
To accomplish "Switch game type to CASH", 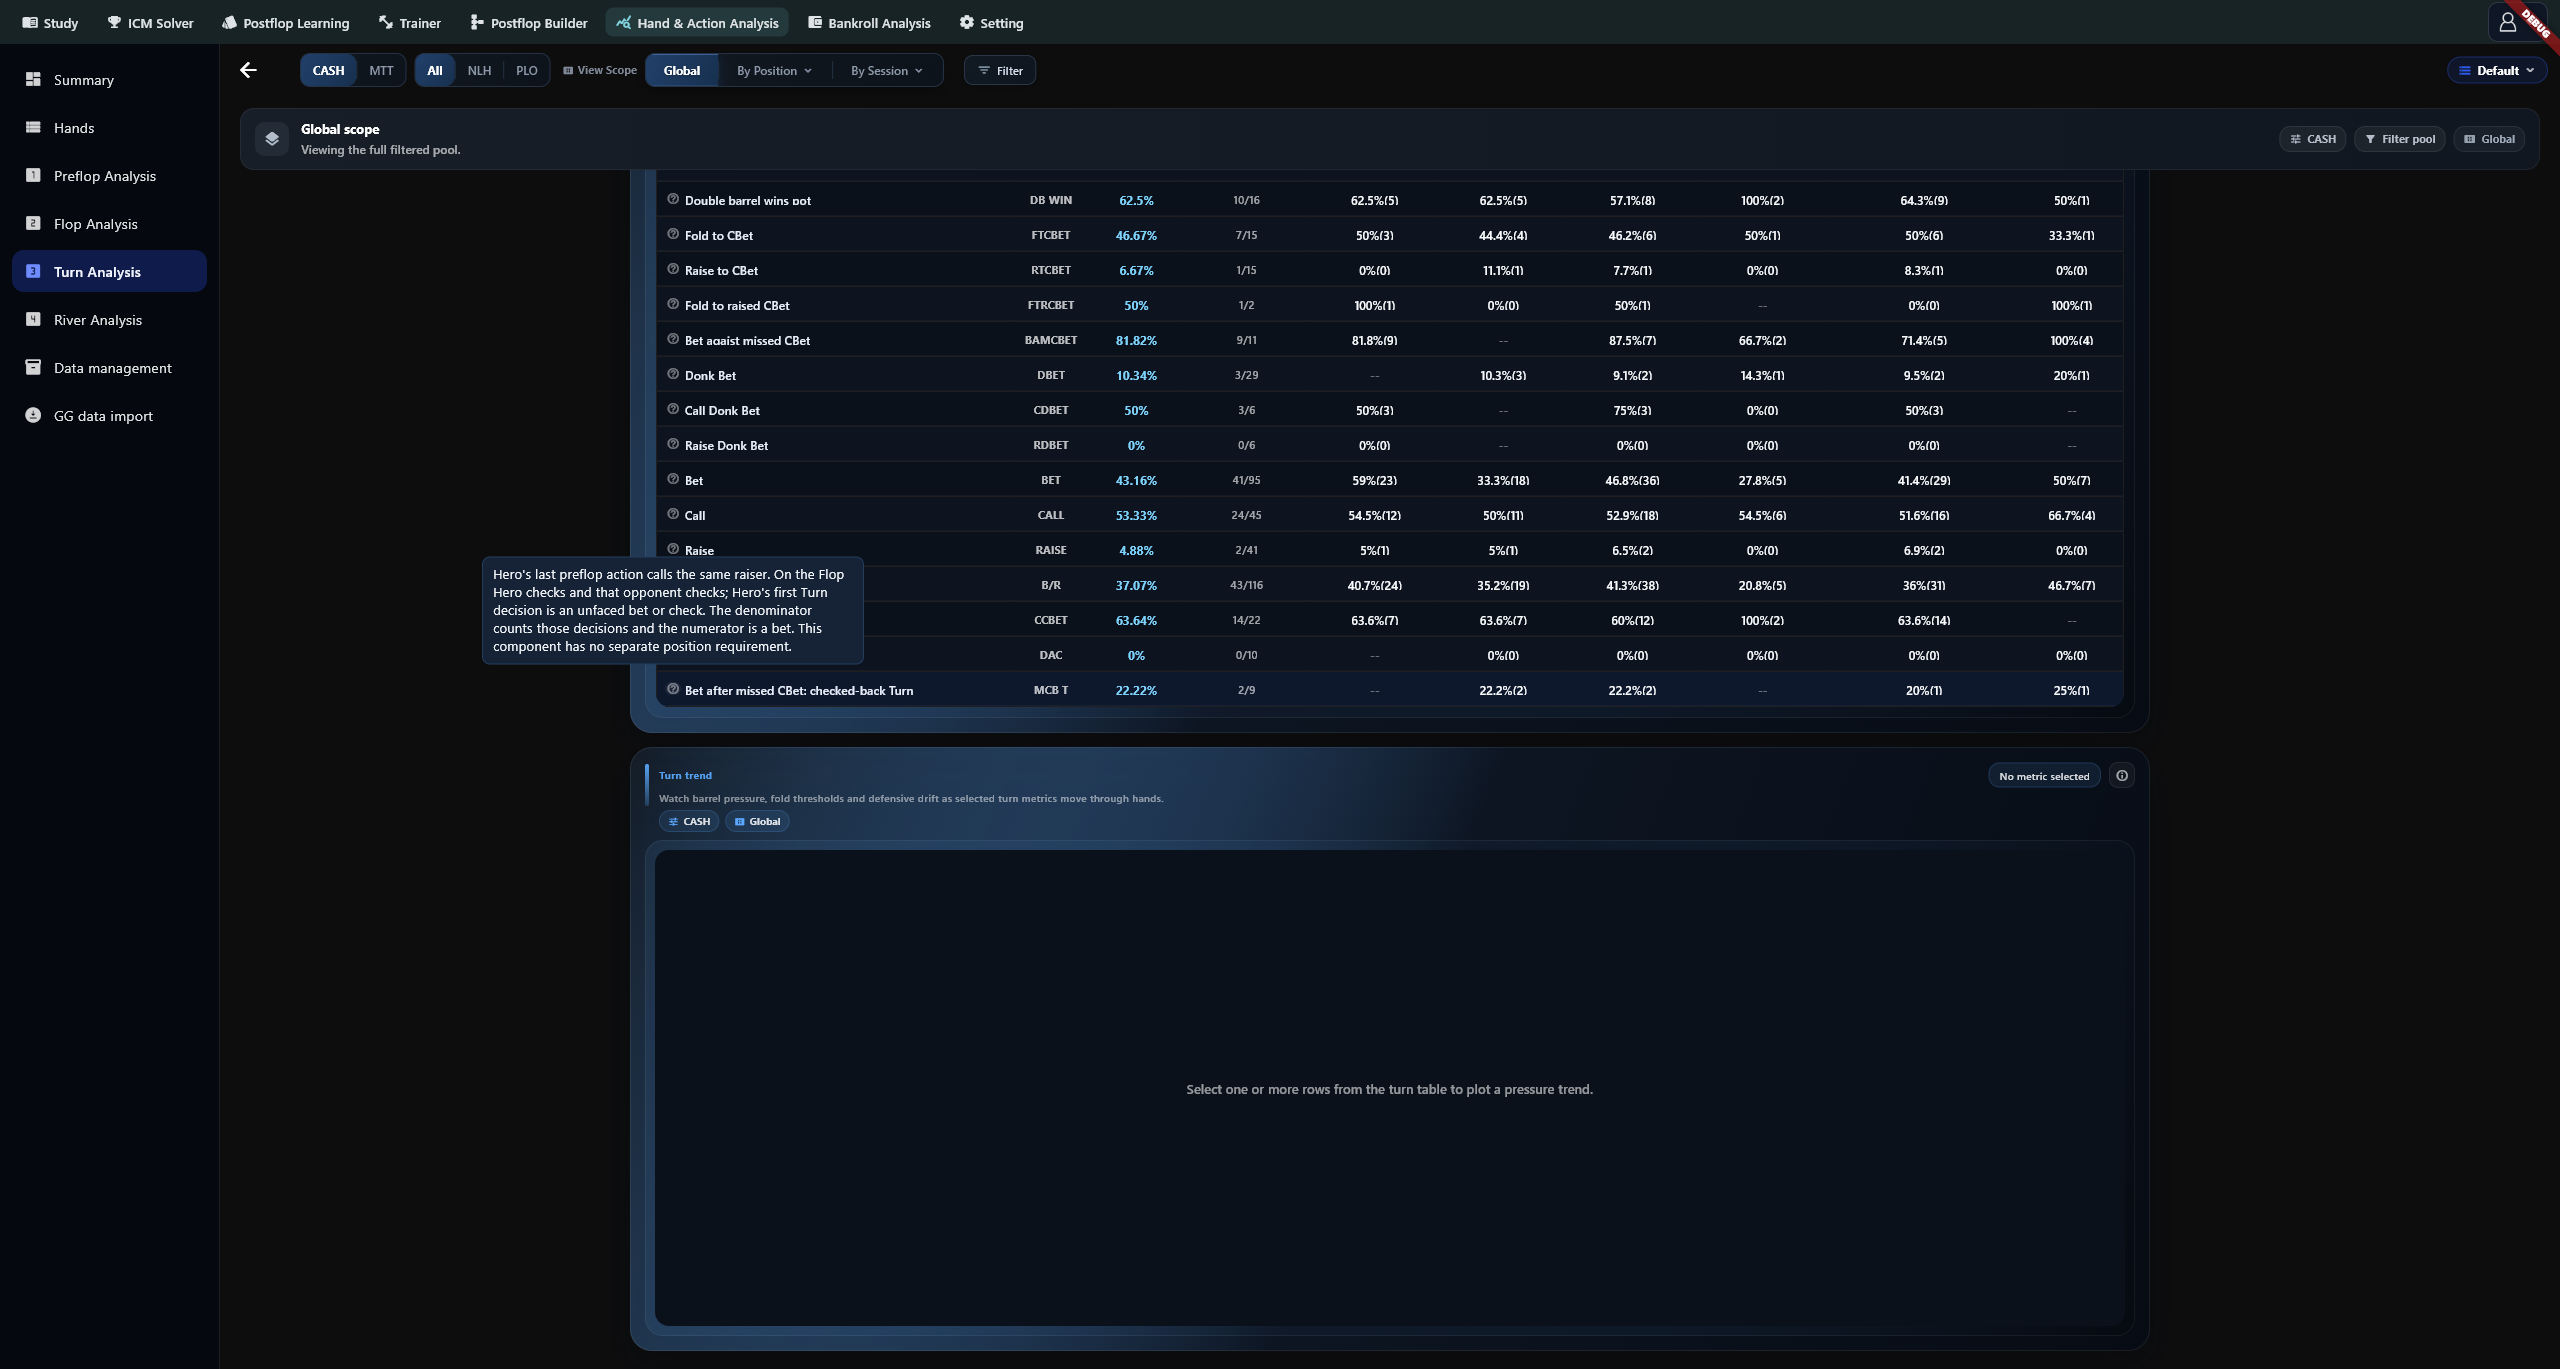I will 328,70.
